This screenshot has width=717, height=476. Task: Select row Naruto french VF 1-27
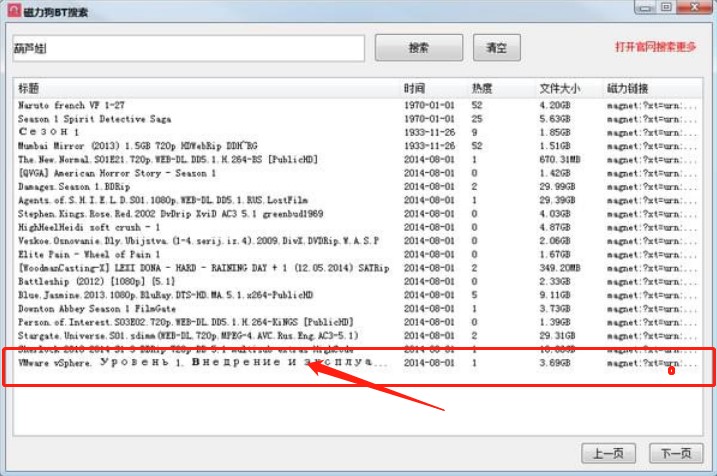tap(358, 105)
